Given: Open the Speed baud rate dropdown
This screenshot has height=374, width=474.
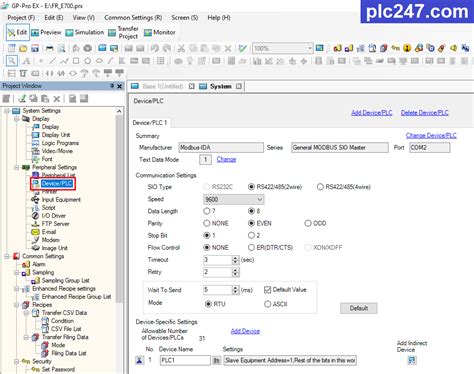Looking at the screenshot, I should (233, 199).
